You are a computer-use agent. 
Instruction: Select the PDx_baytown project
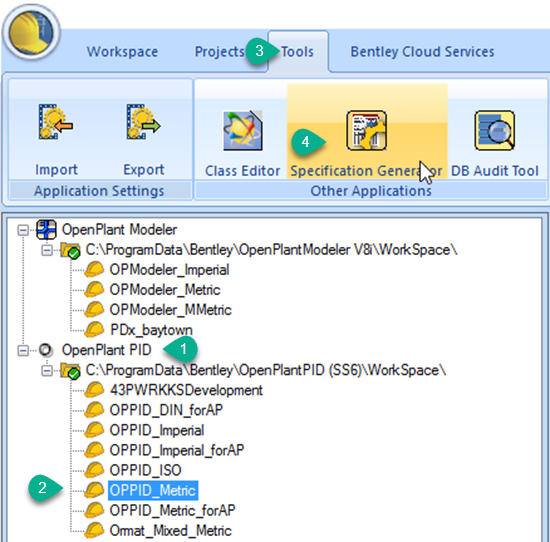151,330
